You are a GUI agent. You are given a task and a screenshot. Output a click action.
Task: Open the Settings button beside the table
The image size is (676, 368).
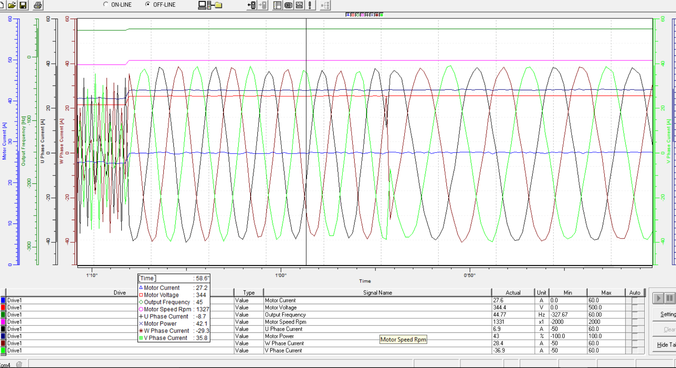coord(664,314)
